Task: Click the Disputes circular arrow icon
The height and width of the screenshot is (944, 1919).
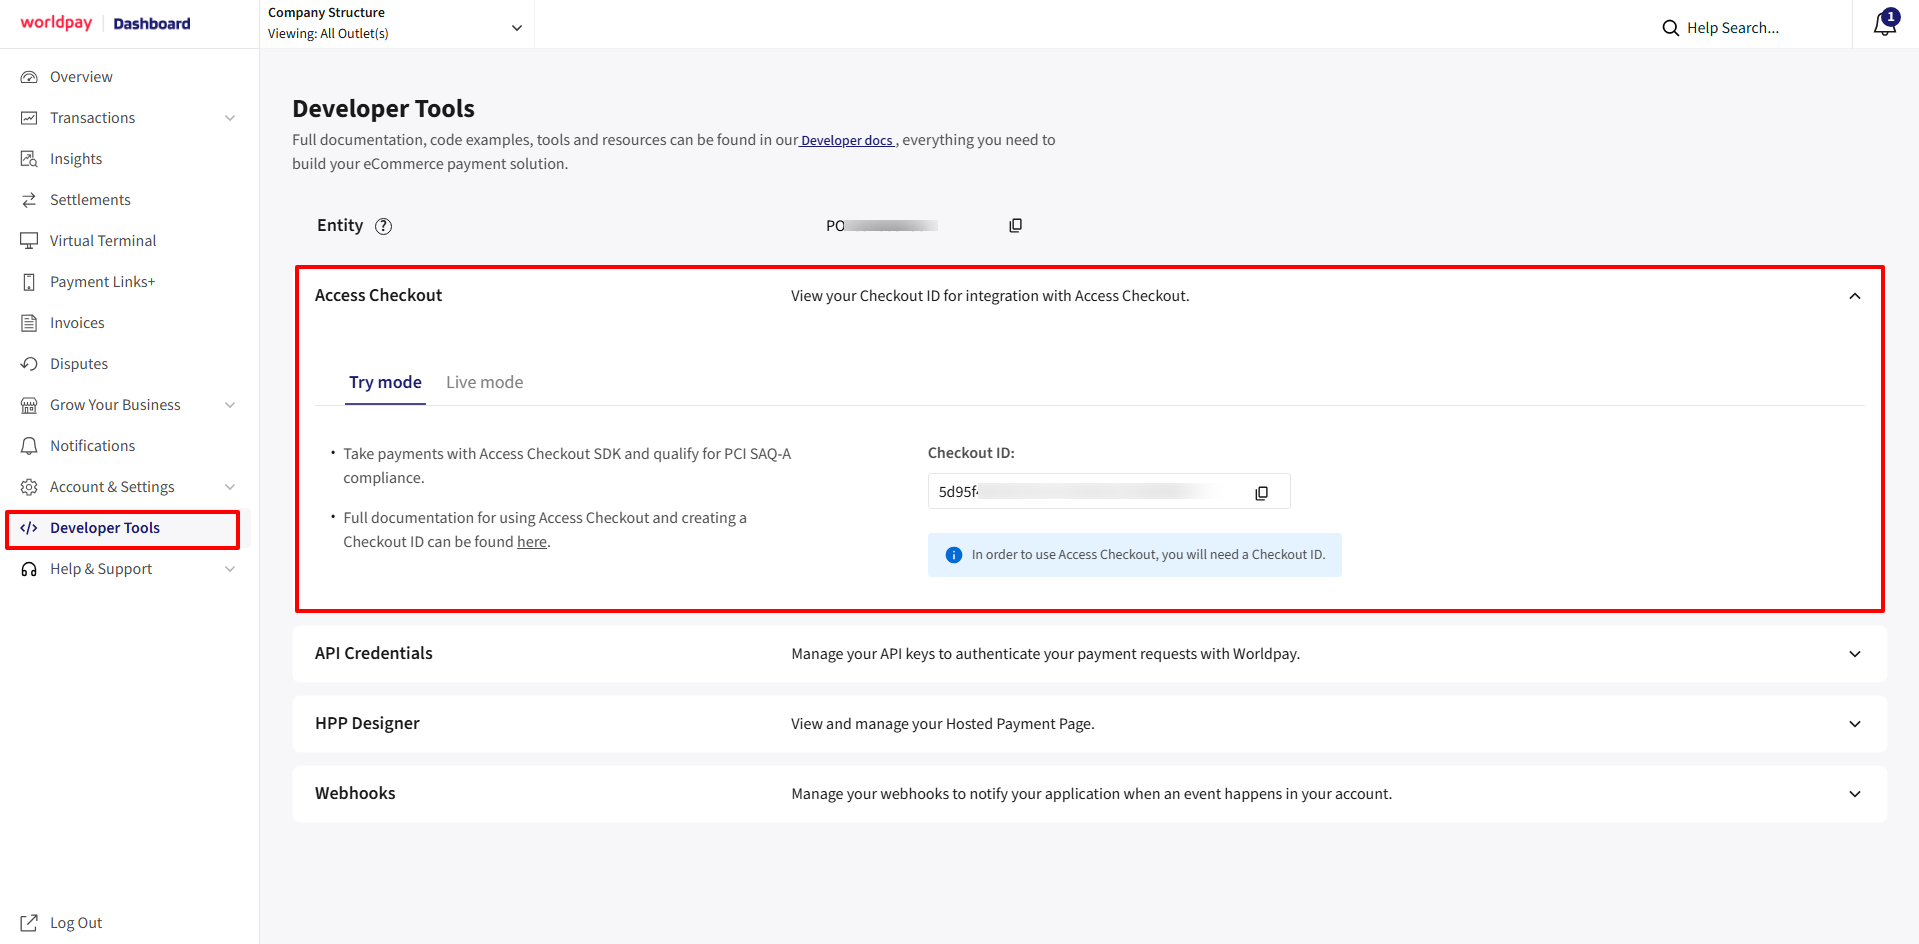Action: pyautogui.click(x=29, y=364)
